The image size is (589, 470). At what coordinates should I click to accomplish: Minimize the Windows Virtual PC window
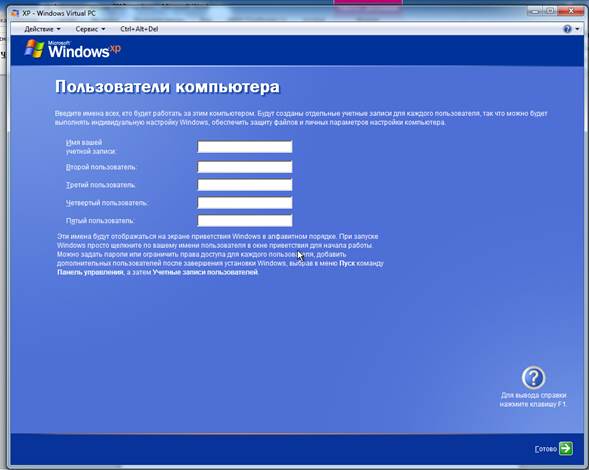click(x=535, y=12)
